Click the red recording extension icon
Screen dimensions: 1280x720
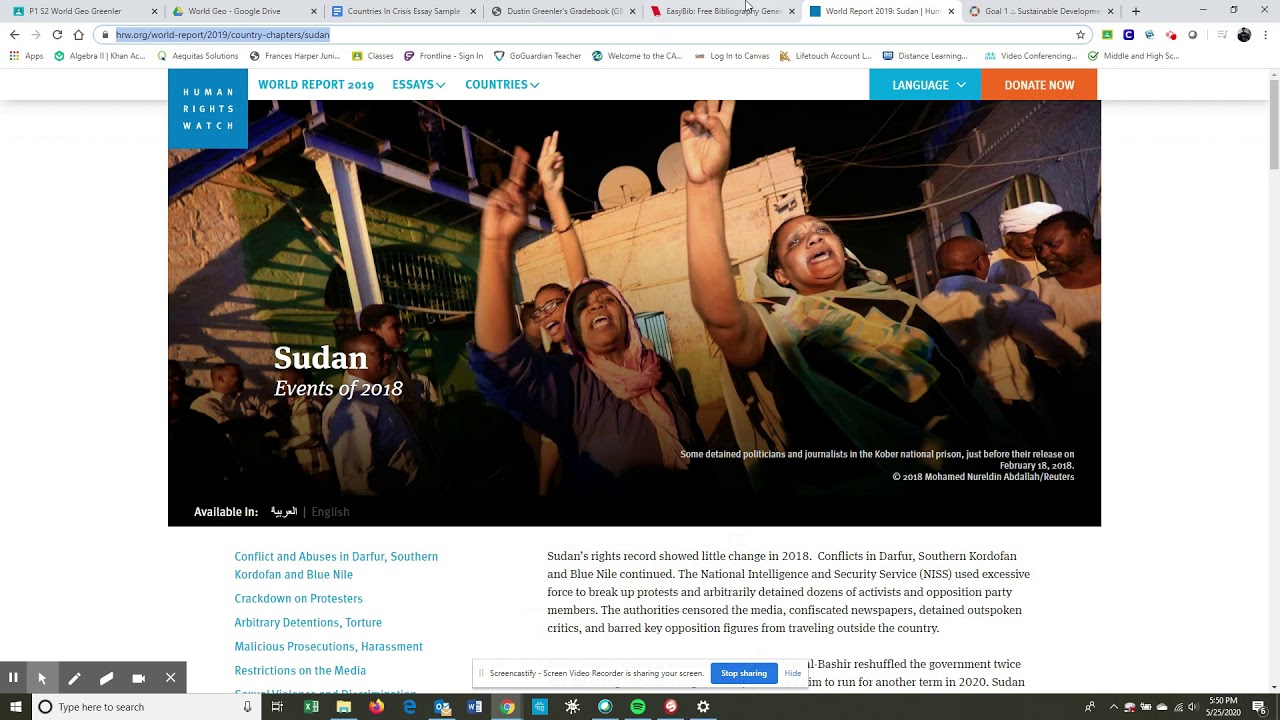point(1171,34)
